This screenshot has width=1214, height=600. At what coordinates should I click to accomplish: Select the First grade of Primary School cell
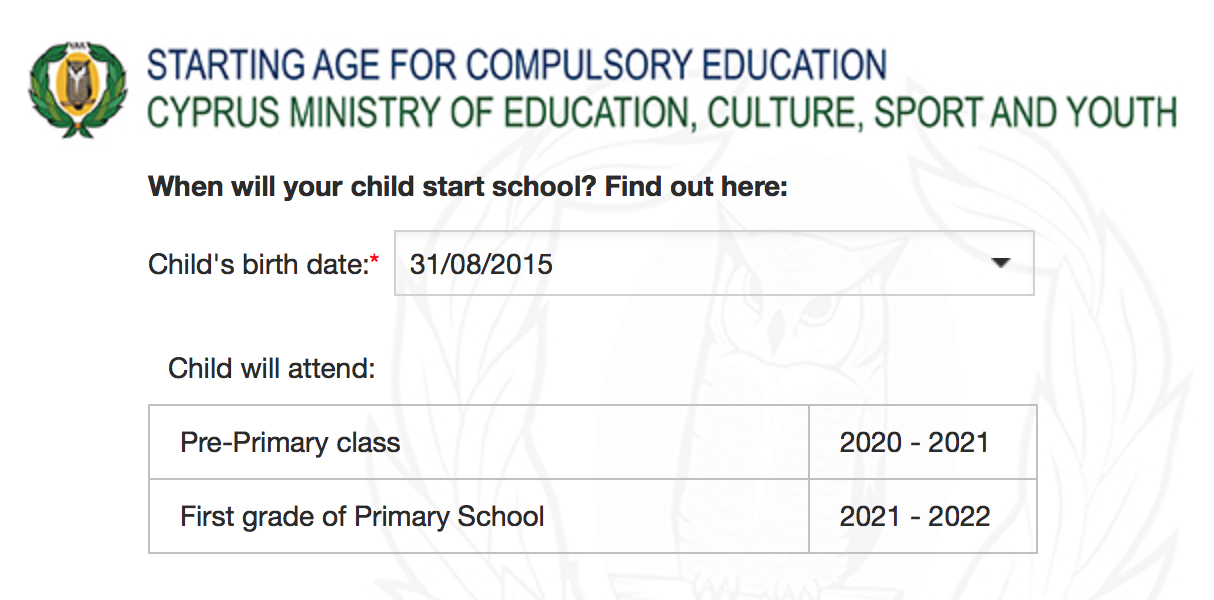point(479,516)
